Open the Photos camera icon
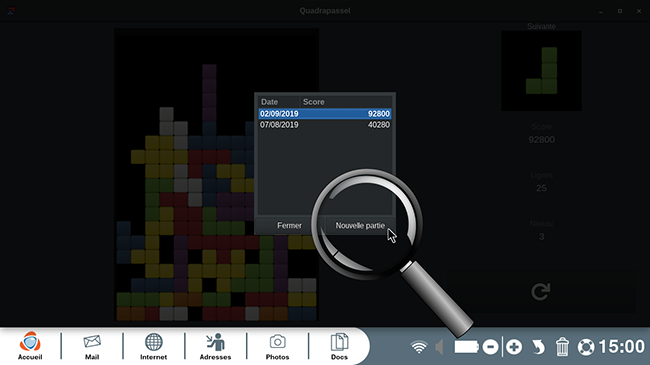650x365 pixels. 277,346
